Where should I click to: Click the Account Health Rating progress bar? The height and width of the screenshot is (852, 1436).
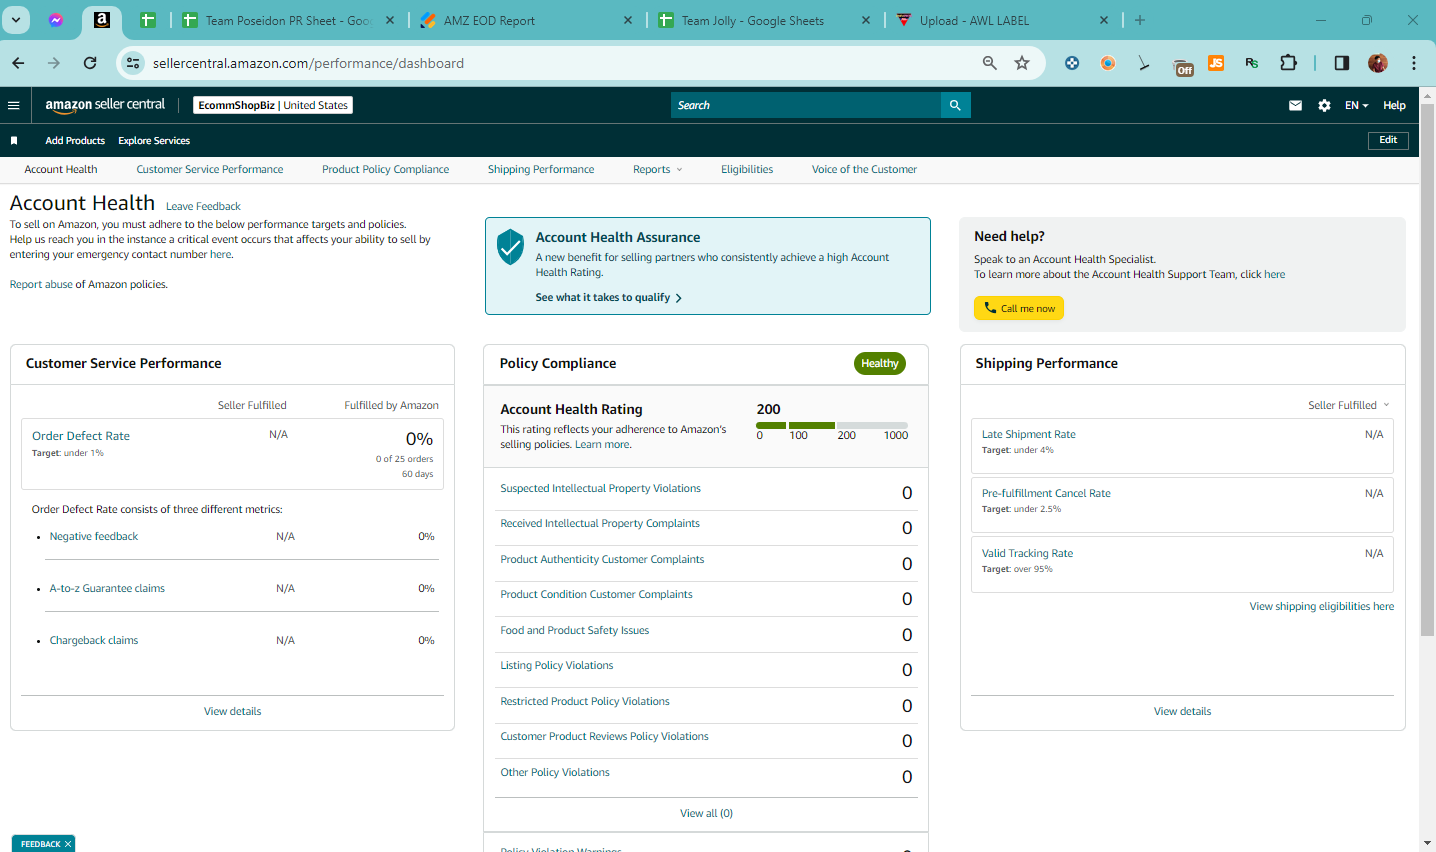point(832,426)
